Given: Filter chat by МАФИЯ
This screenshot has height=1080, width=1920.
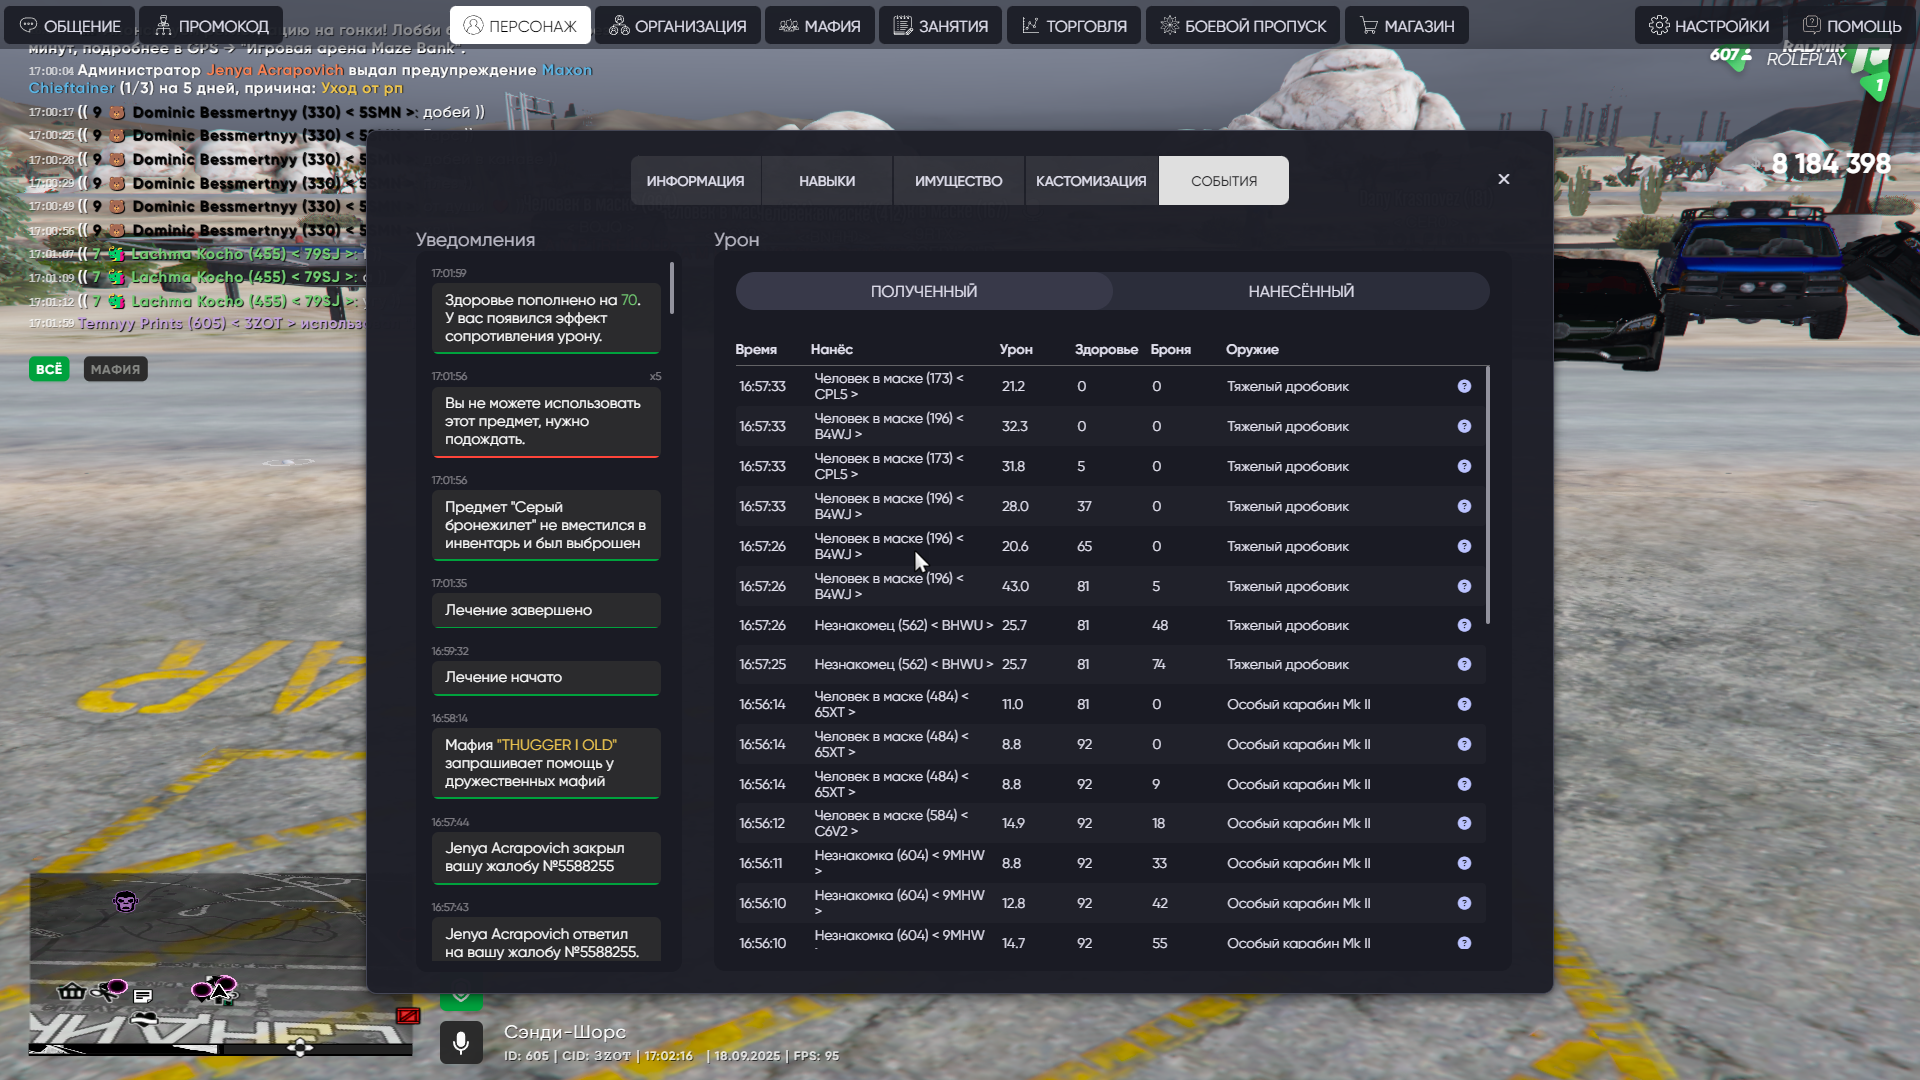Looking at the screenshot, I should (x=115, y=369).
